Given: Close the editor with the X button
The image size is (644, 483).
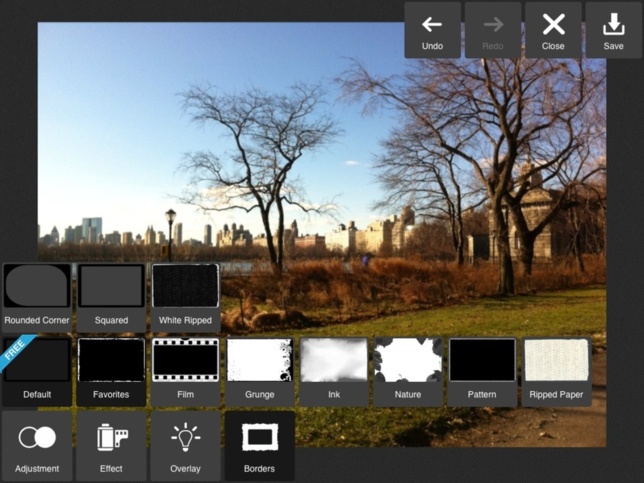Looking at the screenshot, I should pos(553,30).
